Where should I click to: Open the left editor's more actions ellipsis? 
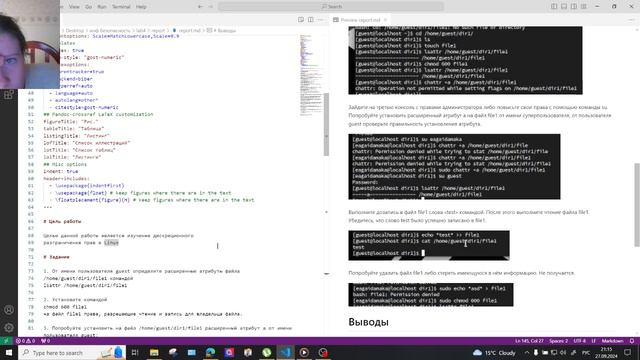tap(321, 20)
